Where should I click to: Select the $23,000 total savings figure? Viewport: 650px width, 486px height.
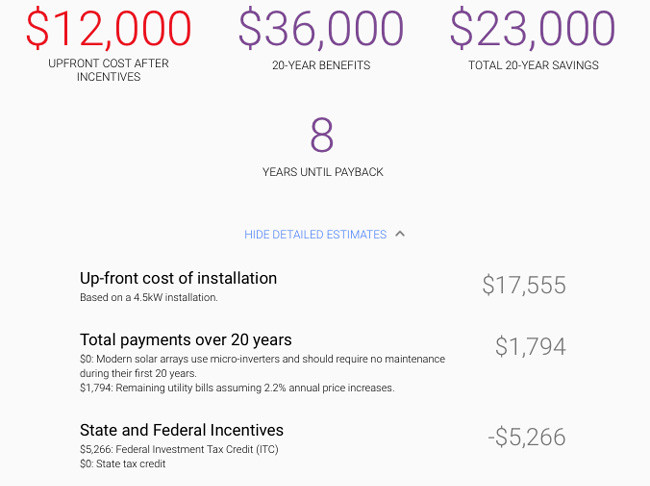(533, 28)
